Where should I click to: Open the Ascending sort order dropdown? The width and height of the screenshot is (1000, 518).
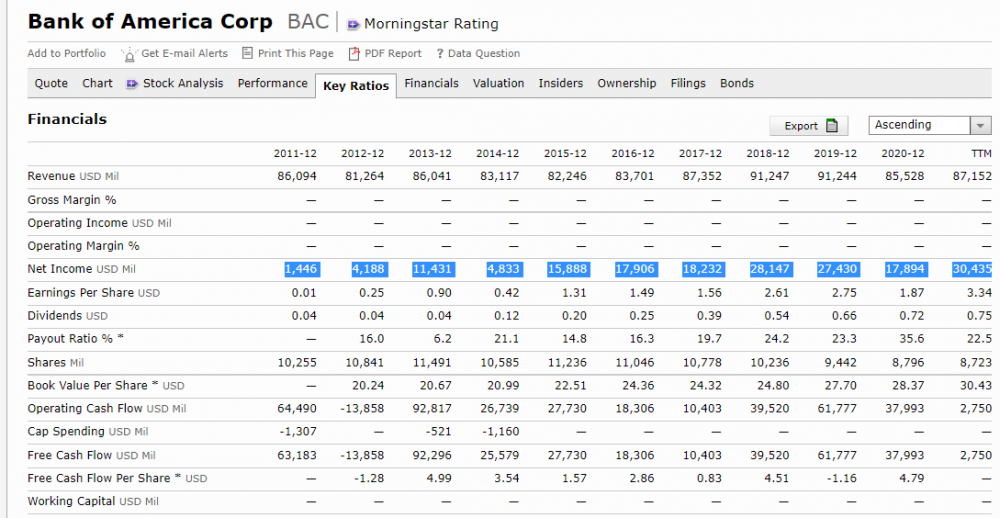930,125
